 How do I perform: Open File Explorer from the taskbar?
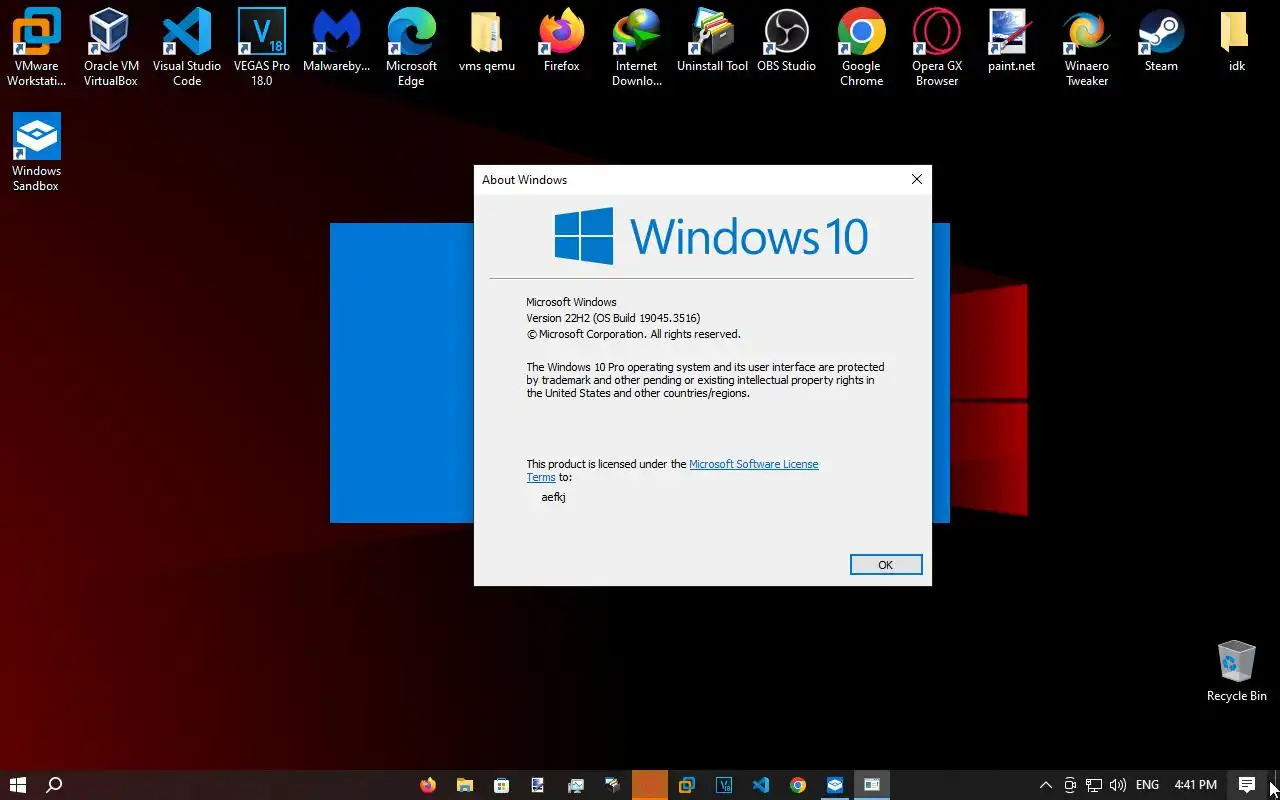(x=465, y=785)
